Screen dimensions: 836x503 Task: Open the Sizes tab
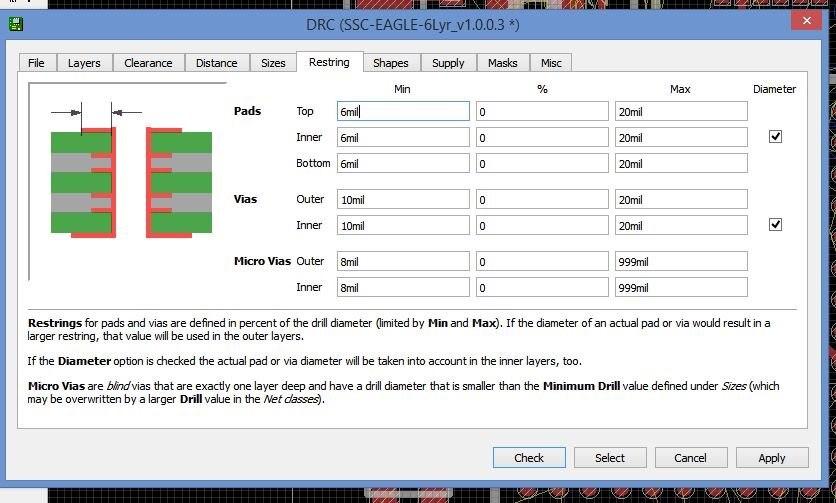(x=273, y=63)
